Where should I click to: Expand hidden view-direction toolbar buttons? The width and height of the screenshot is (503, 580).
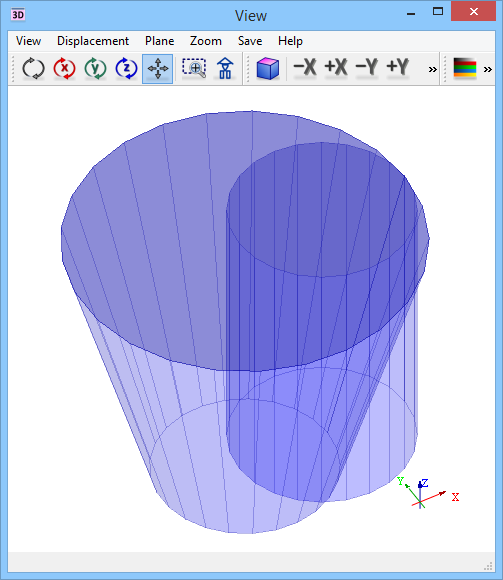point(432,69)
